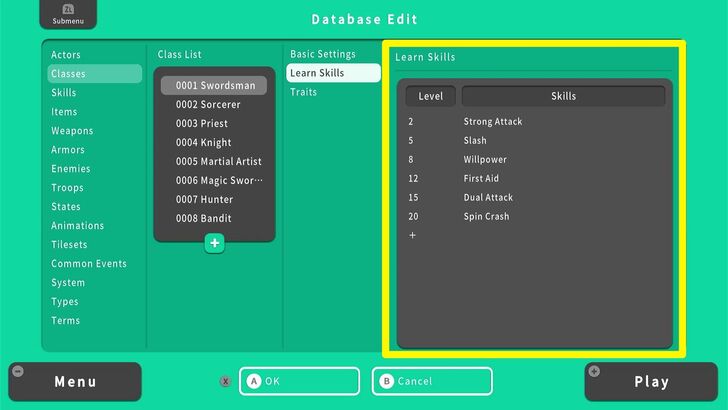Screen dimensions: 728x410
Task: Open the Armors database category
Action: (x=68, y=150)
